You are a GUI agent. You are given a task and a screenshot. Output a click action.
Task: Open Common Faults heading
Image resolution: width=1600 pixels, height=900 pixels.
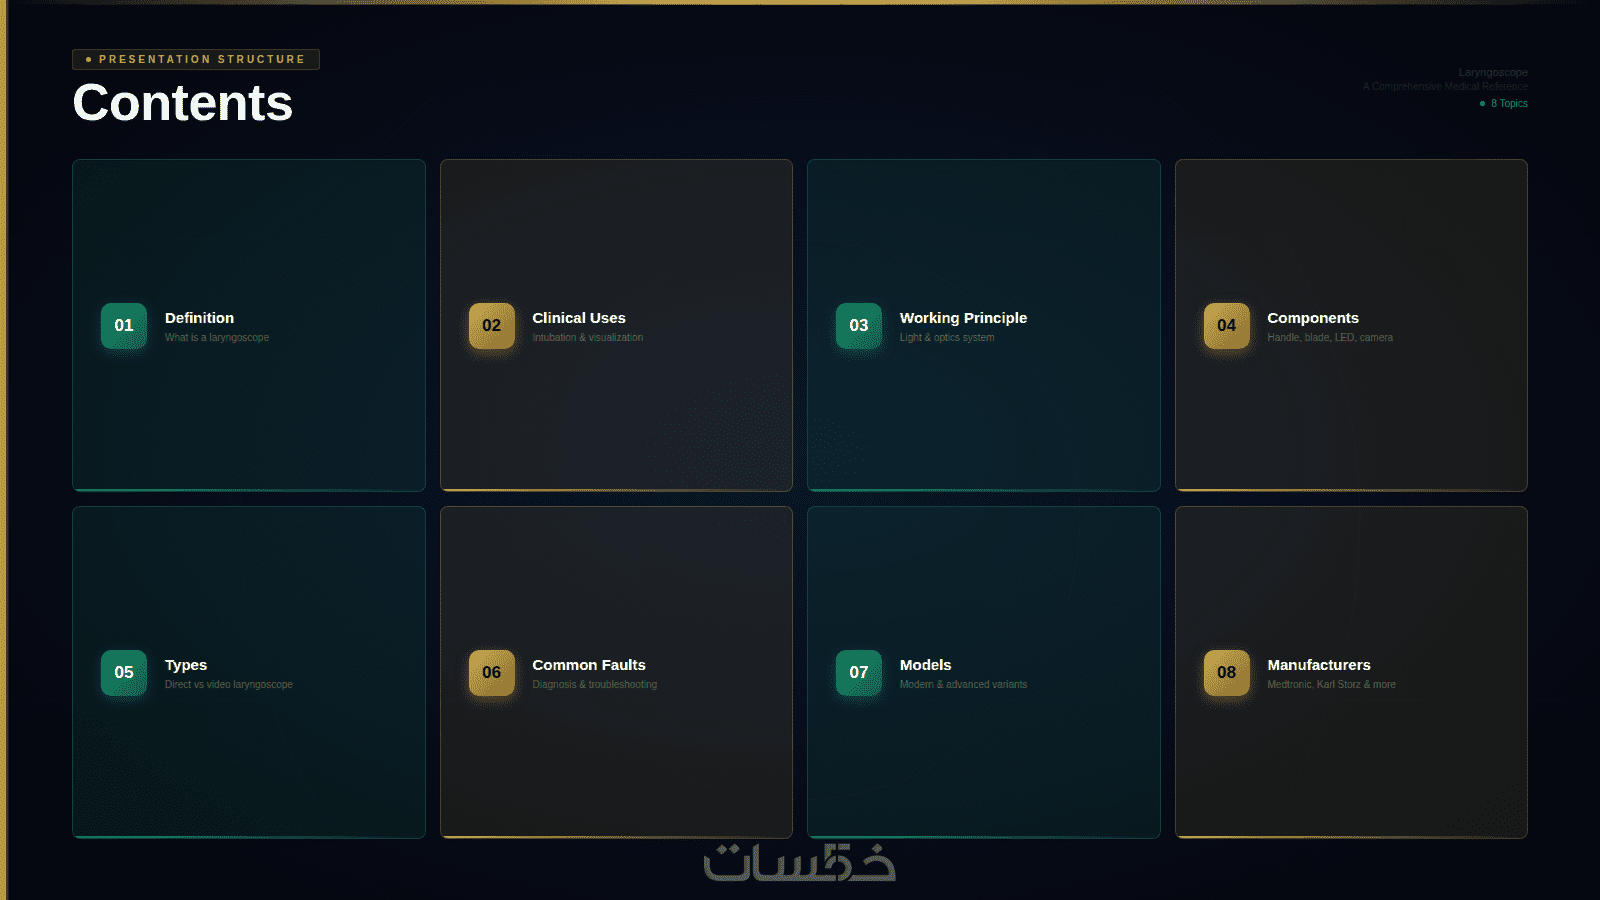pyautogui.click(x=589, y=665)
